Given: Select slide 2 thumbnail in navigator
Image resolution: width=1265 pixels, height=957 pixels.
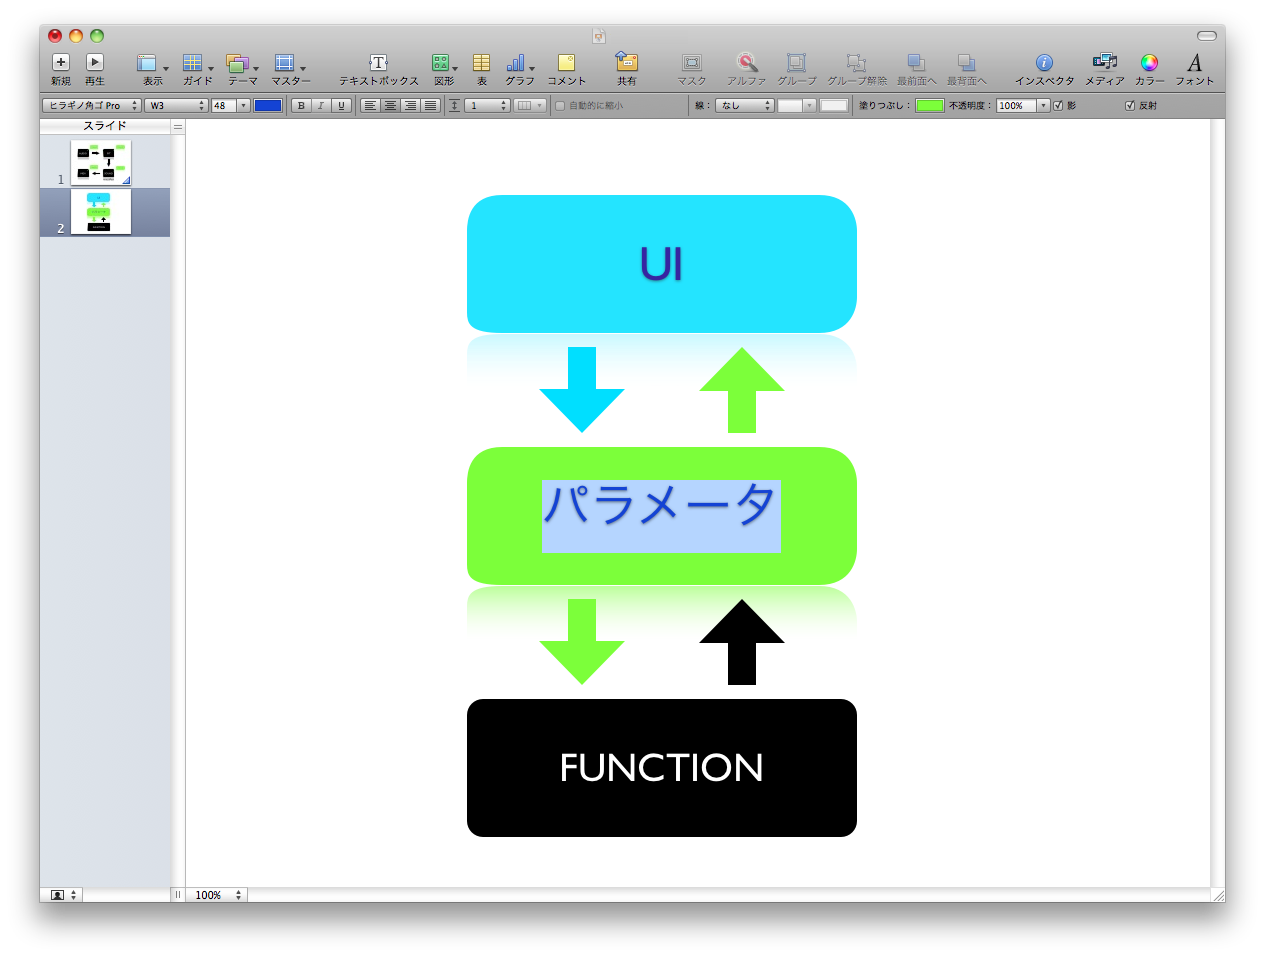Looking at the screenshot, I should pos(101,212).
